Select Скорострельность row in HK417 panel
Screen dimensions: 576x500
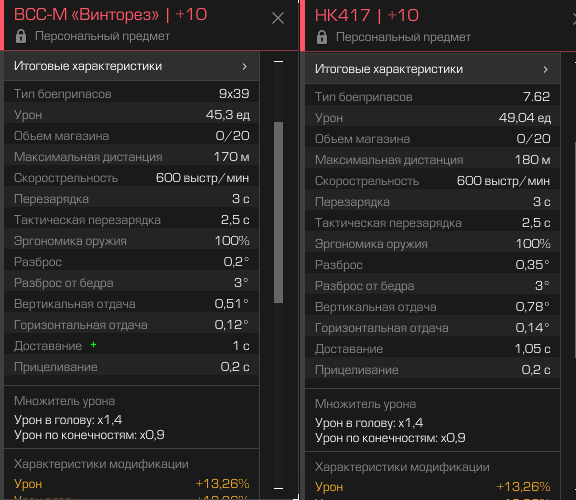tap(432, 181)
